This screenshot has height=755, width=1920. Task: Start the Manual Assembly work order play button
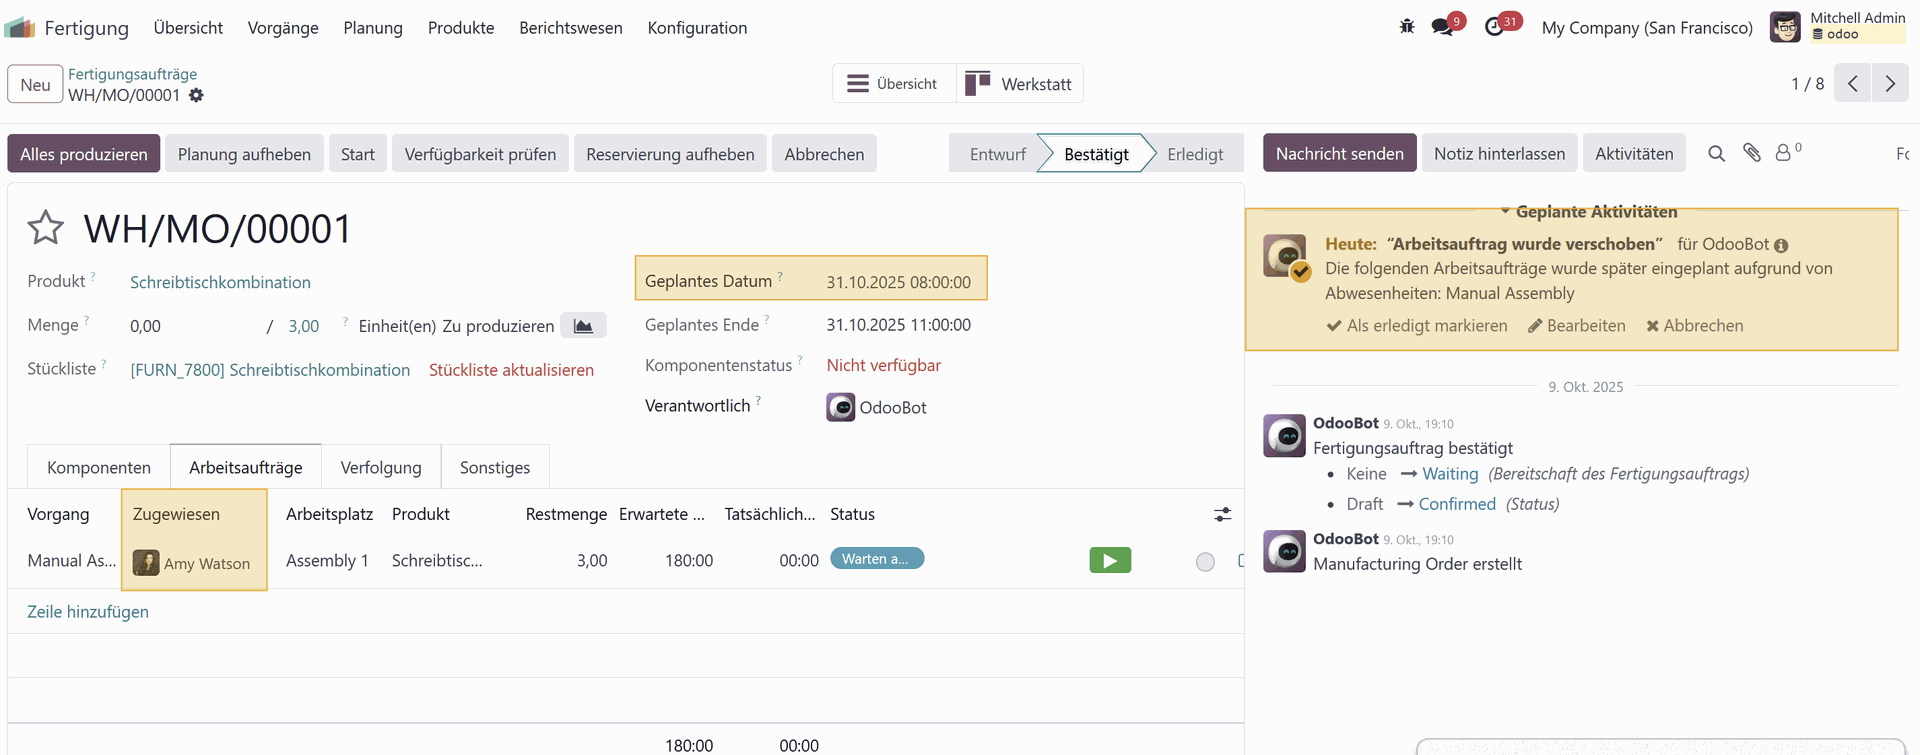coord(1110,561)
